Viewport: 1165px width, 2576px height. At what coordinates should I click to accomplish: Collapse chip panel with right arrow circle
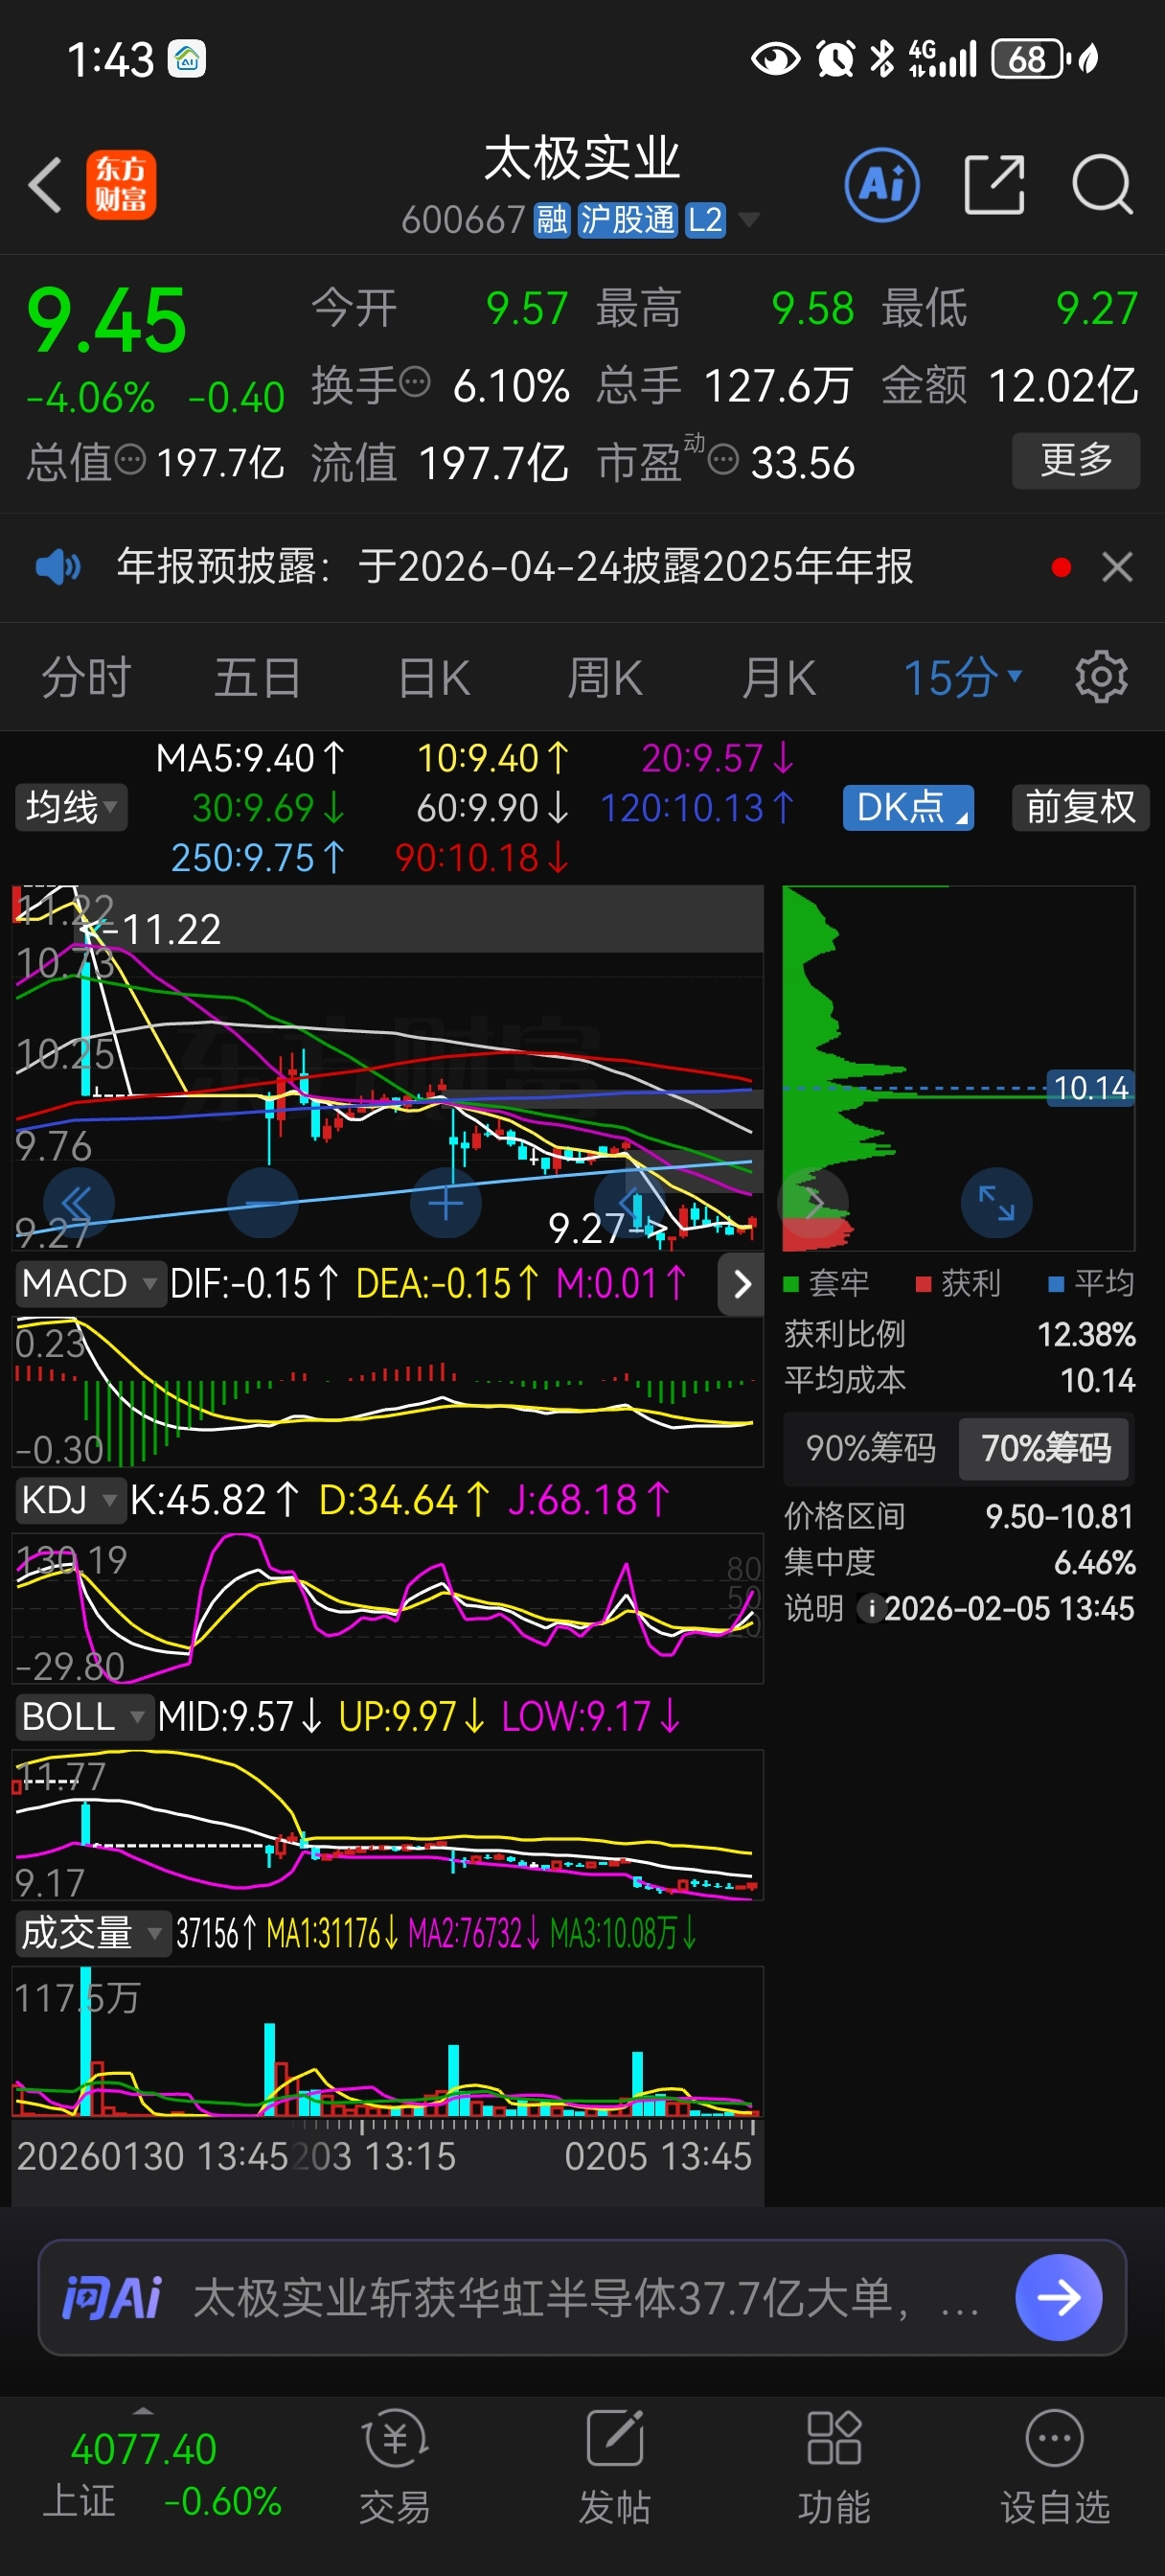[x=813, y=1203]
